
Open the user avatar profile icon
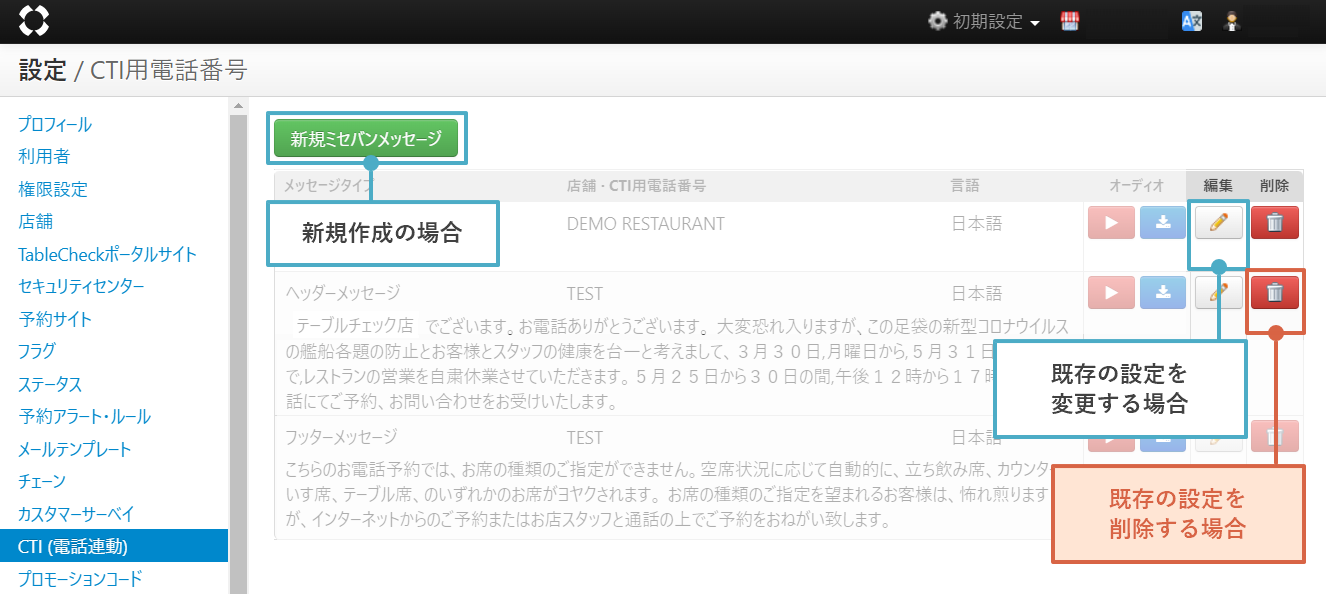pyautogui.click(x=1232, y=22)
